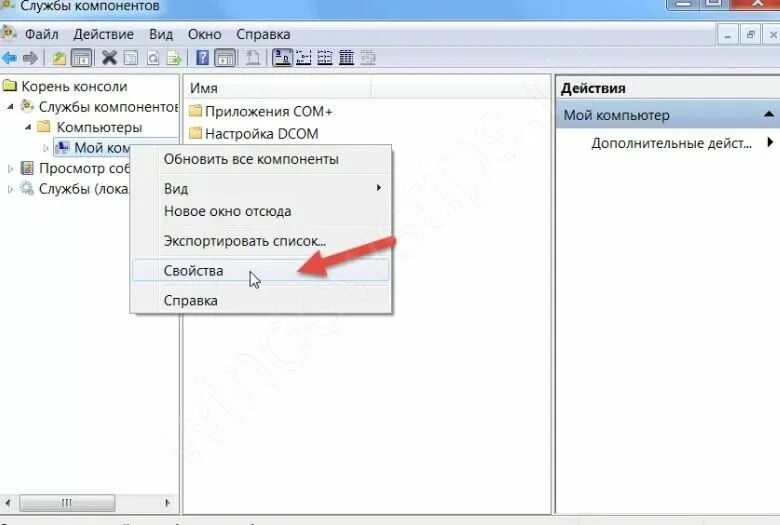This screenshot has width=780, height=525.
Task: Choose Экспортировать список...
Action: click(x=261, y=241)
